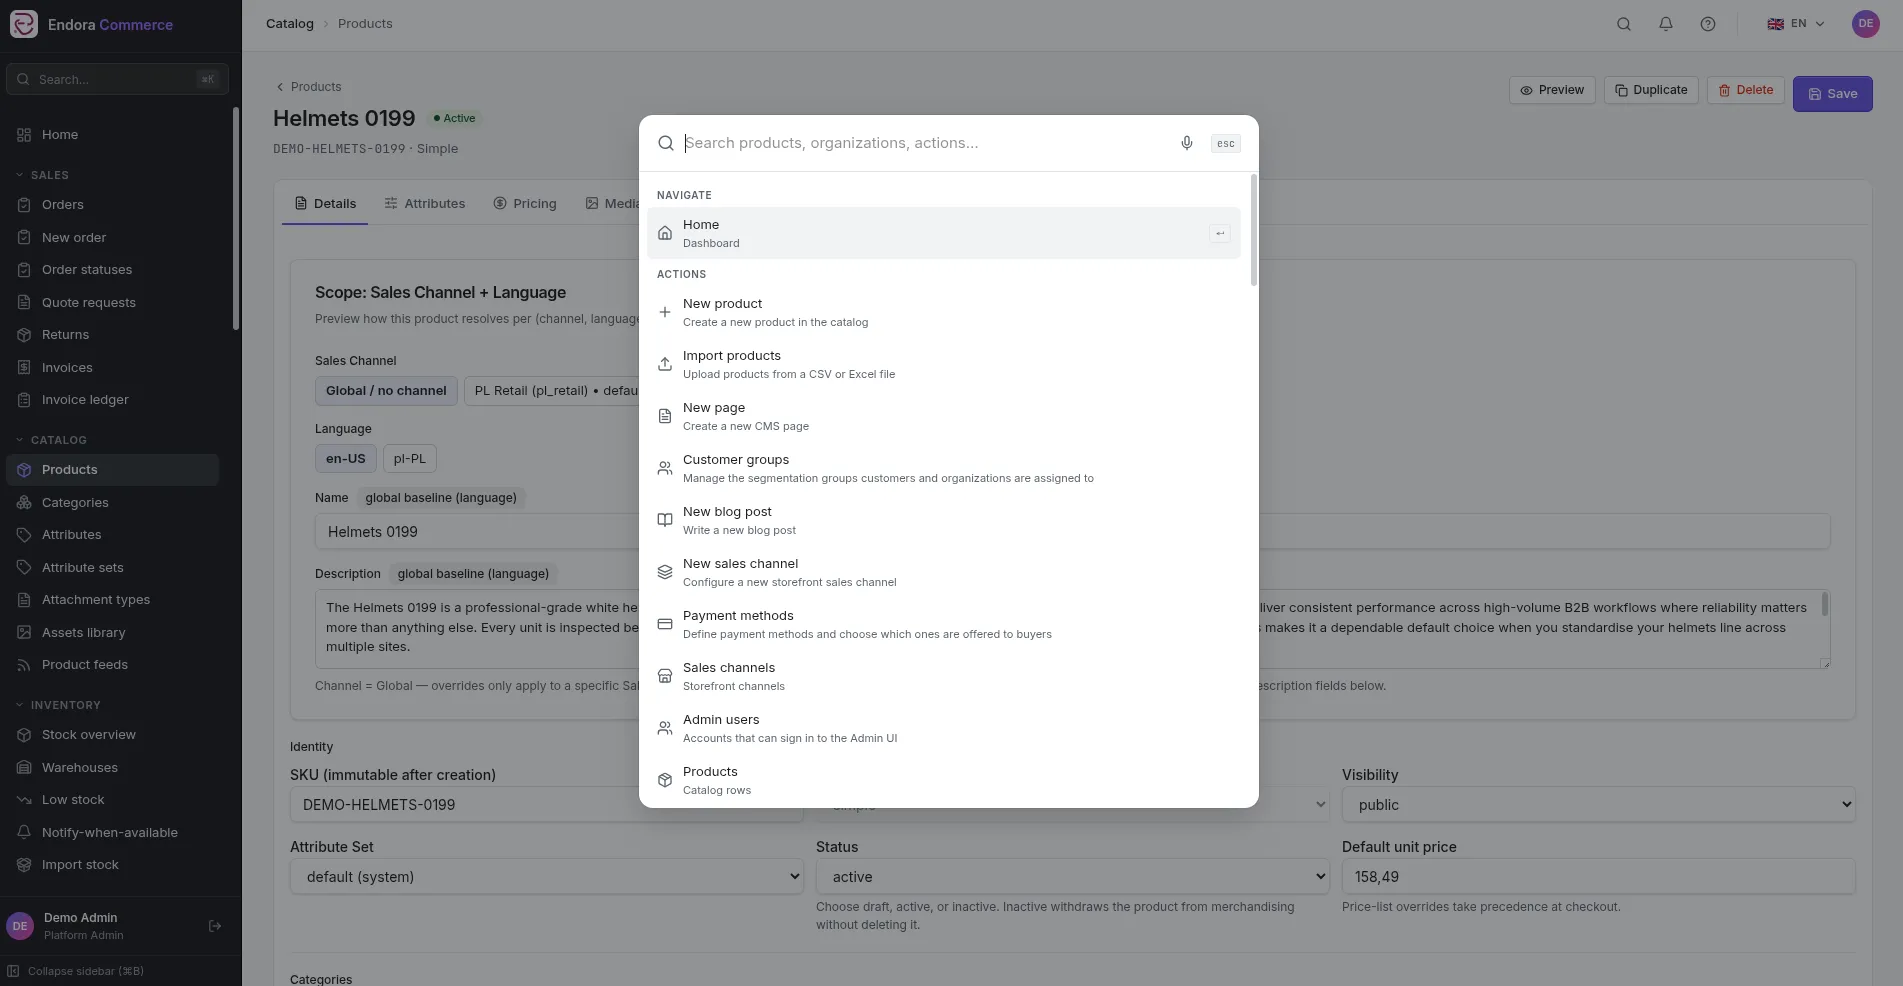
Task: Click the Product feeds icon
Action: tap(24, 665)
